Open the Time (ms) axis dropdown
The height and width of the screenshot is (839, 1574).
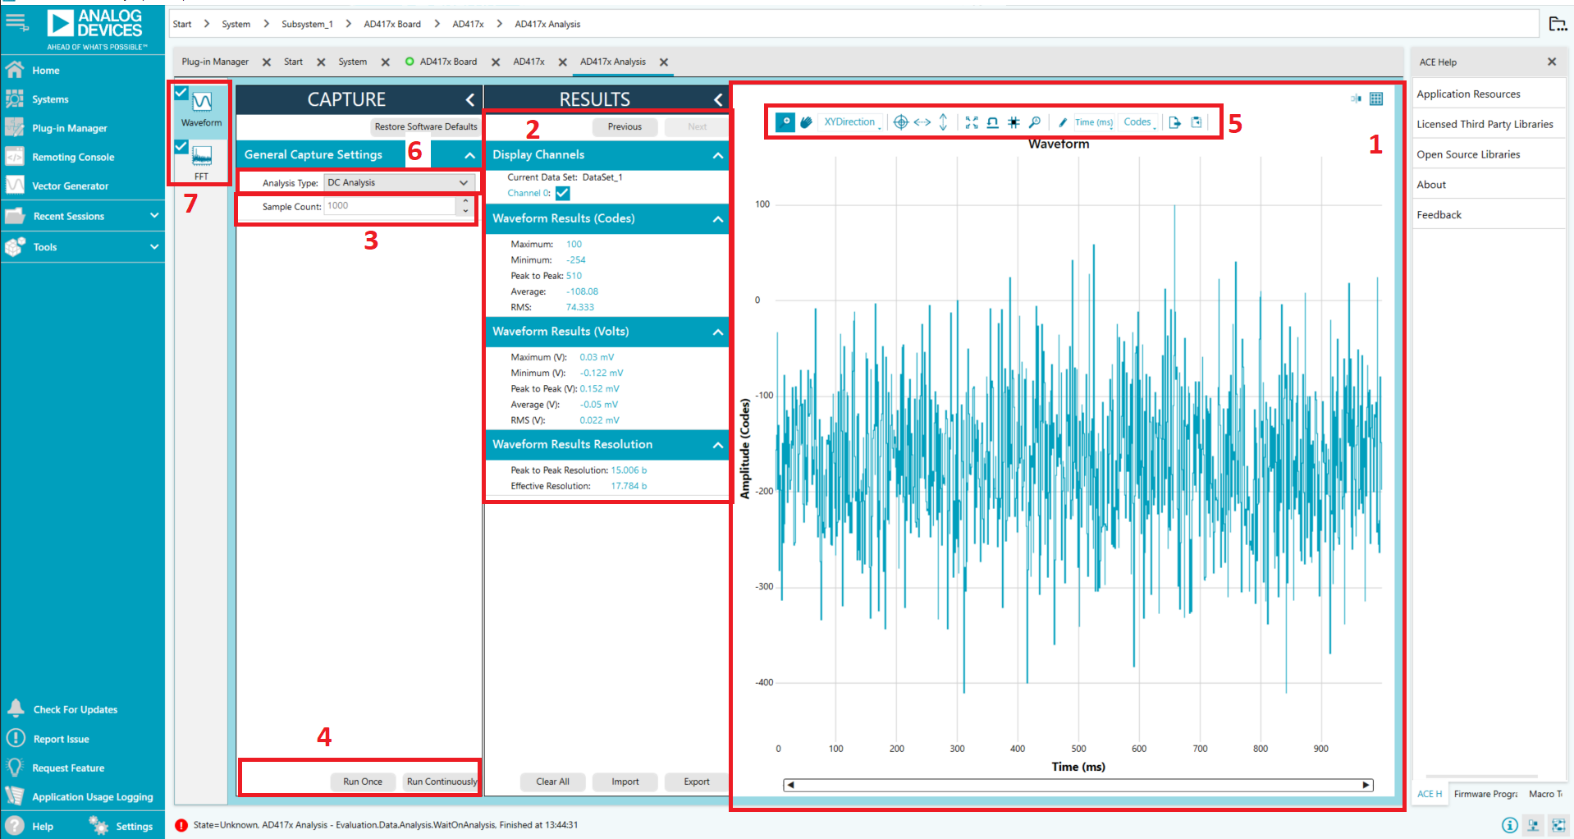[1094, 122]
